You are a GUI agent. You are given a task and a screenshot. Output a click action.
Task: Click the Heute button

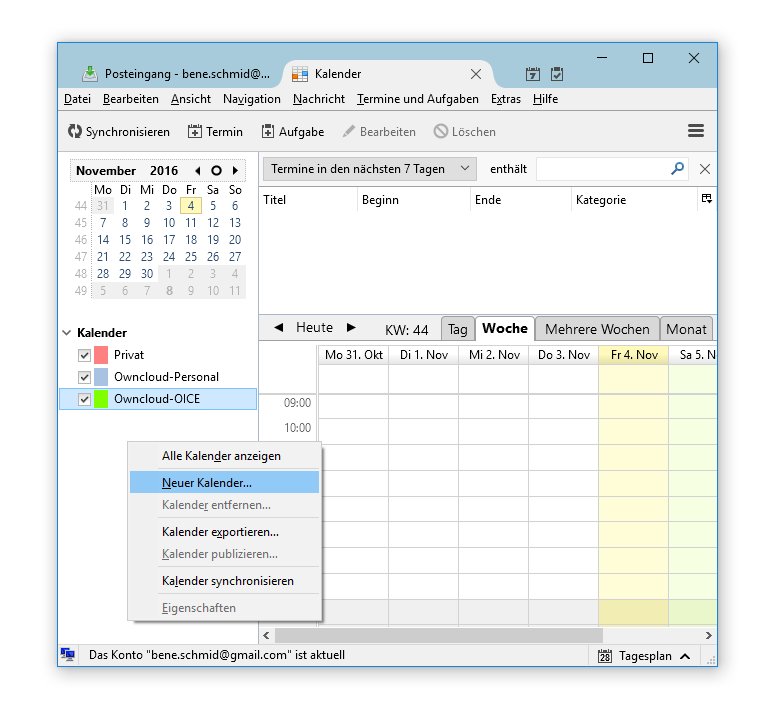tap(314, 327)
